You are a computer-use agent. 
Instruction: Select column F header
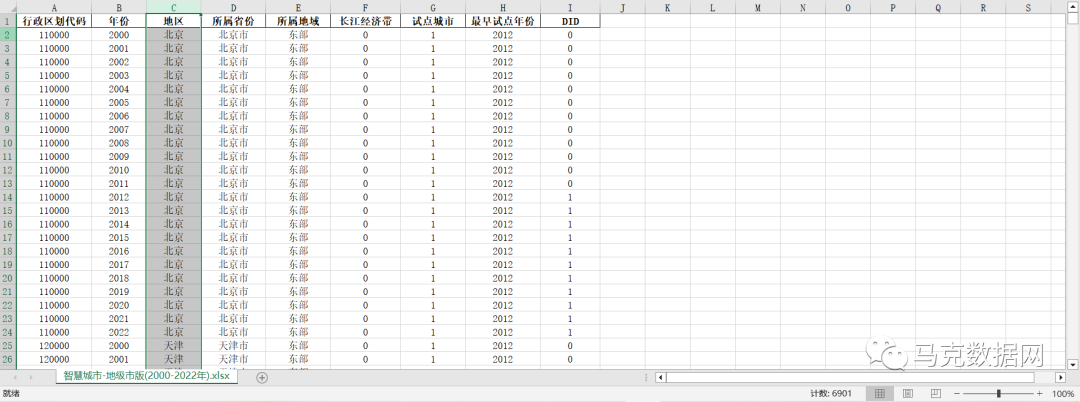point(365,8)
